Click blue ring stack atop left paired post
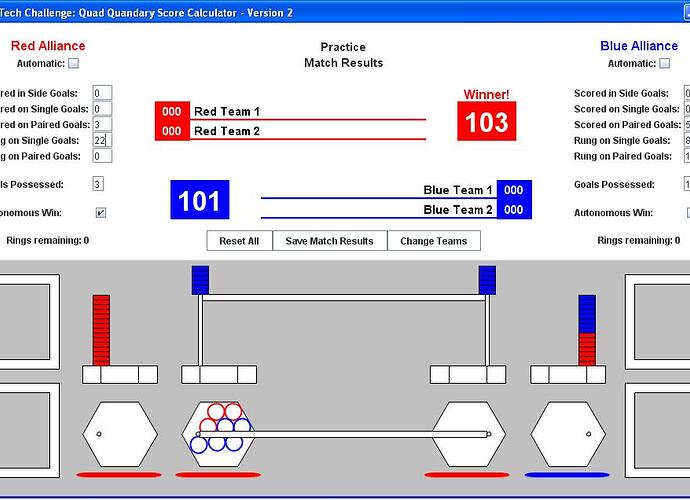Image resolution: width=690 pixels, height=500 pixels. coord(200,280)
